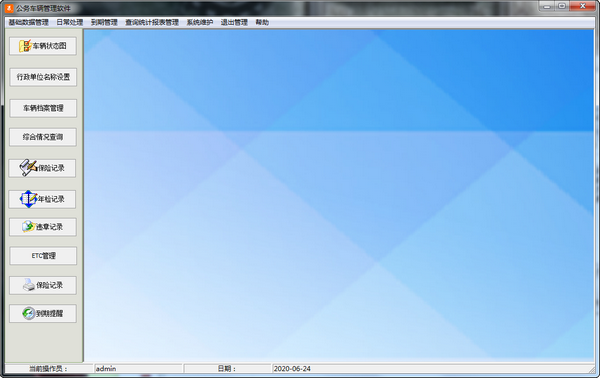This screenshot has height=378, width=600.
Task: Minimize the application window
Action: click(547, 6)
